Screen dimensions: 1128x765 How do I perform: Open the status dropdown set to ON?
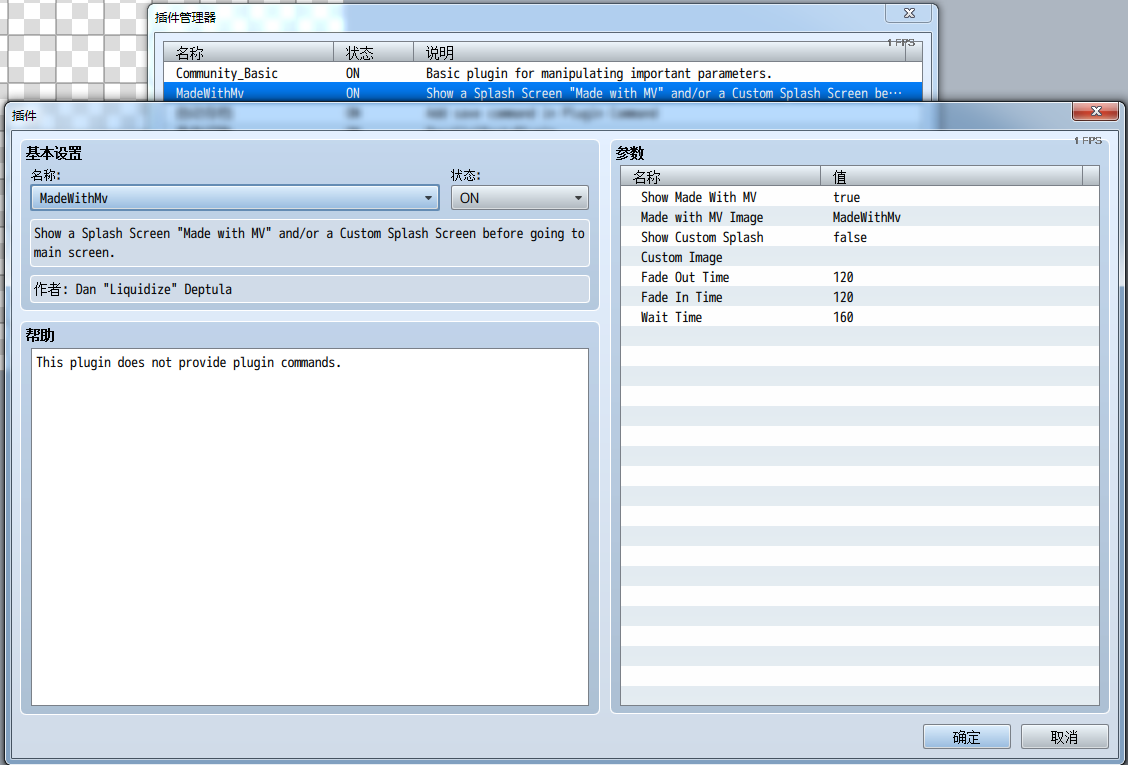coord(519,198)
